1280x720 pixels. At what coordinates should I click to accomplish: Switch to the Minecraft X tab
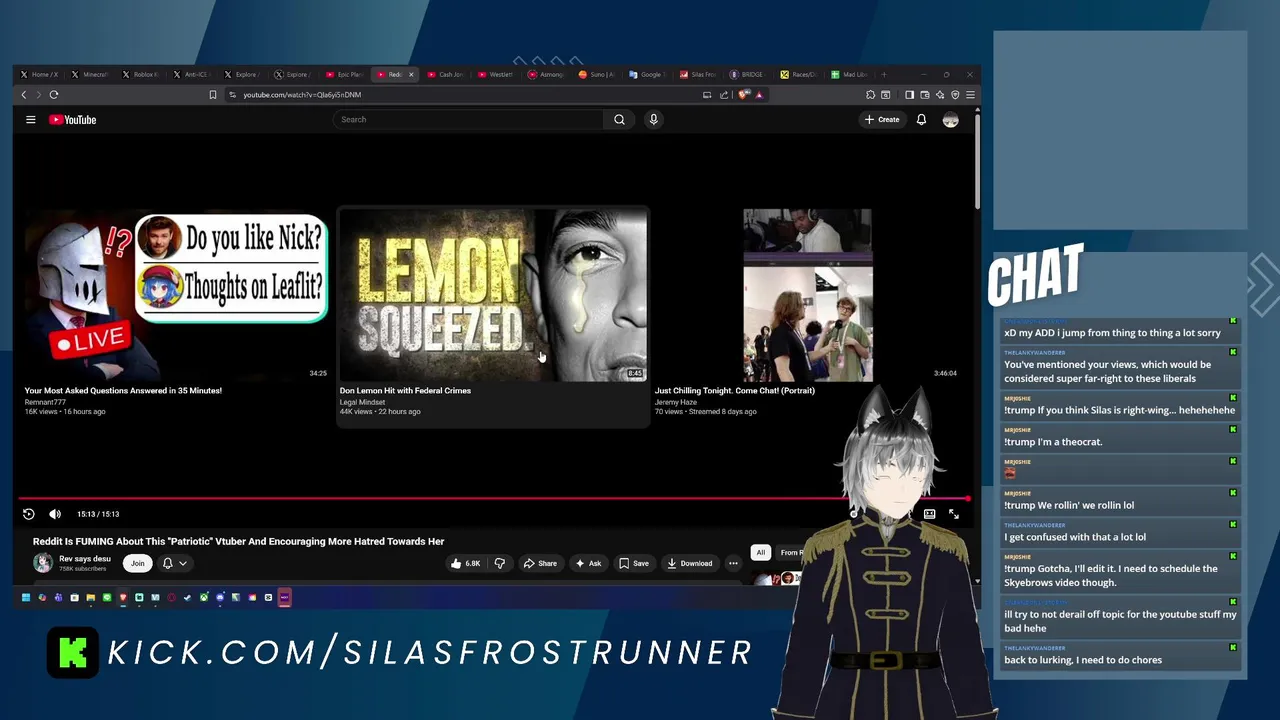click(x=90, y=74)
